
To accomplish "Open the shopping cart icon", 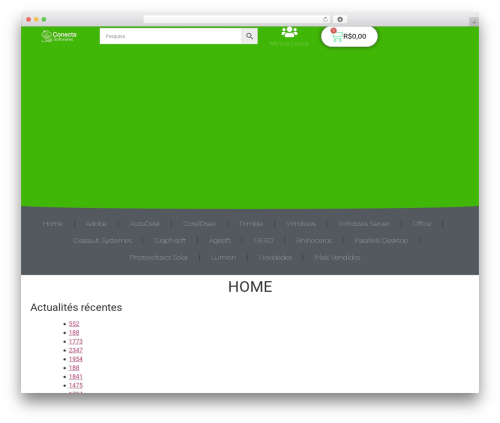I will 337,36.
